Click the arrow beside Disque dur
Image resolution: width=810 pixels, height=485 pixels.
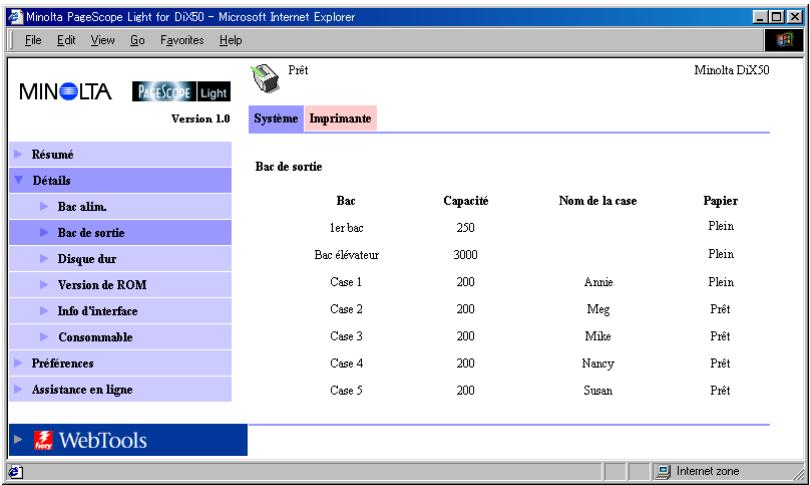44,258
